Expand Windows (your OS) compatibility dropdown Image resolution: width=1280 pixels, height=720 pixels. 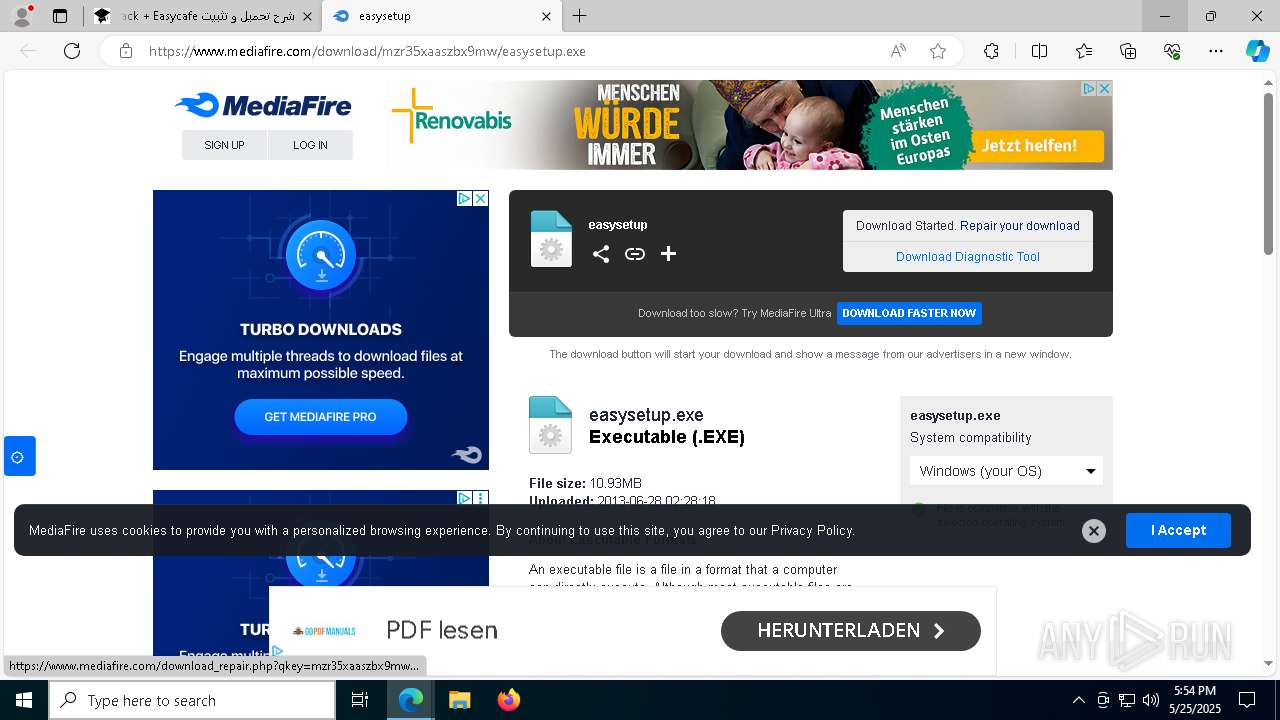pyautogui.click(x=1006, y=471)
